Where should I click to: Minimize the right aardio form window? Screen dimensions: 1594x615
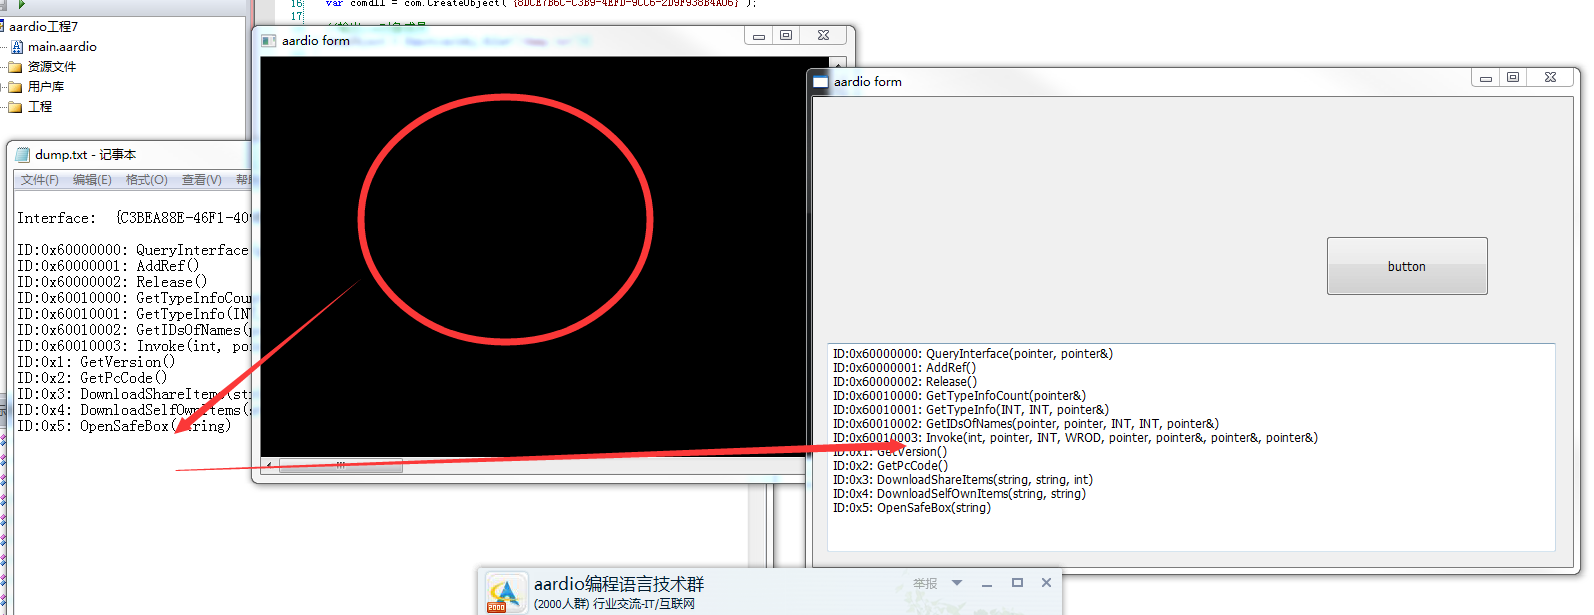(x=1486, y=78)
